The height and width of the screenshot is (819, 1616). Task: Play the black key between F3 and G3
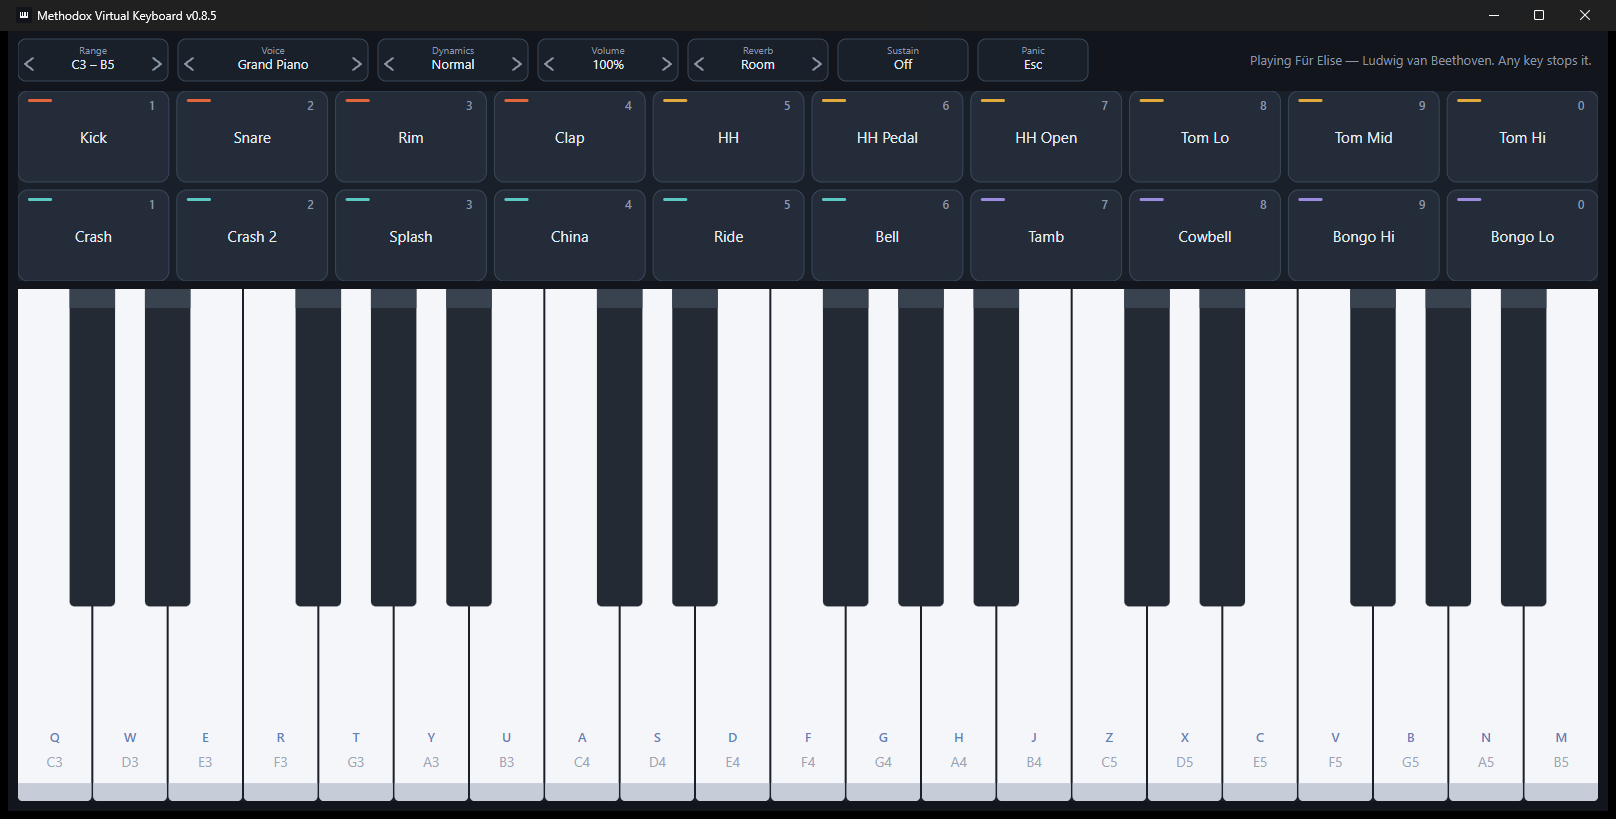318,448
